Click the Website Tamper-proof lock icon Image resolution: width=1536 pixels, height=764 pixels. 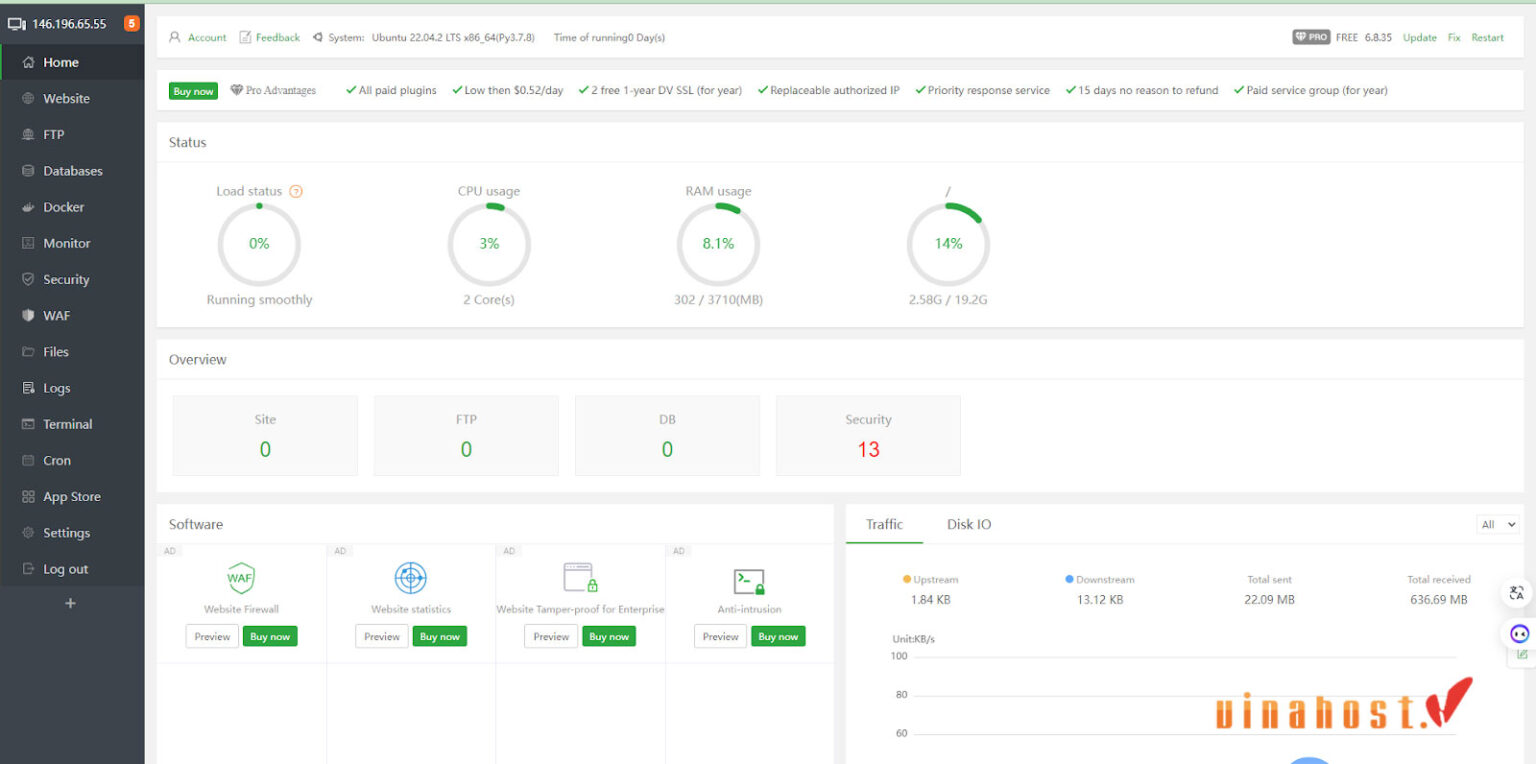point(580,578)
